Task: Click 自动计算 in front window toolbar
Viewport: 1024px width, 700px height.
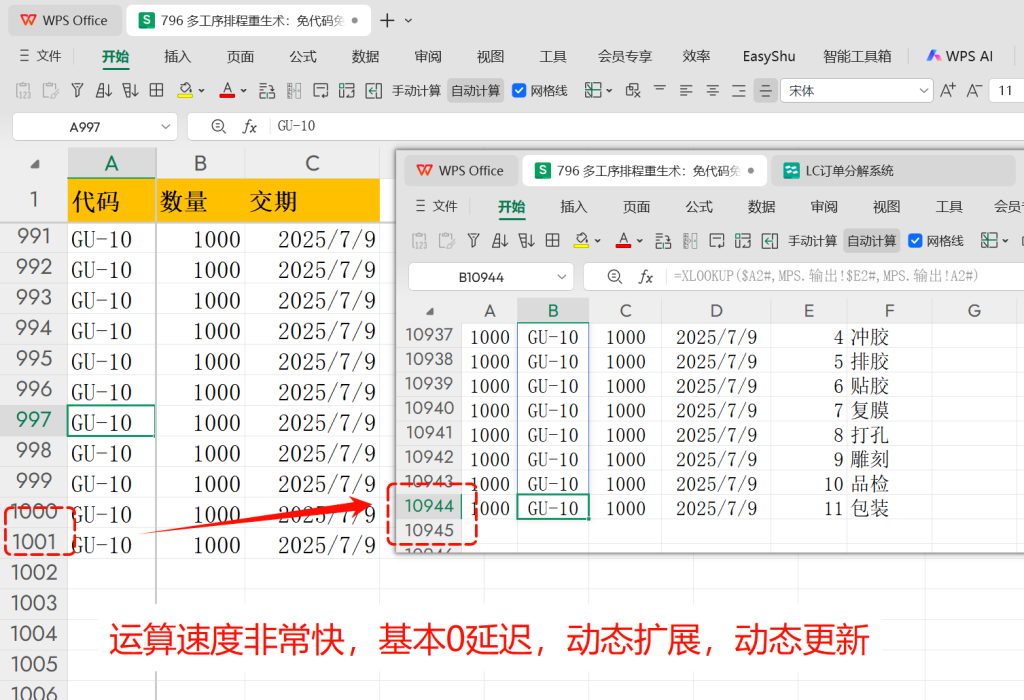Action: click(x=871, y=241)
